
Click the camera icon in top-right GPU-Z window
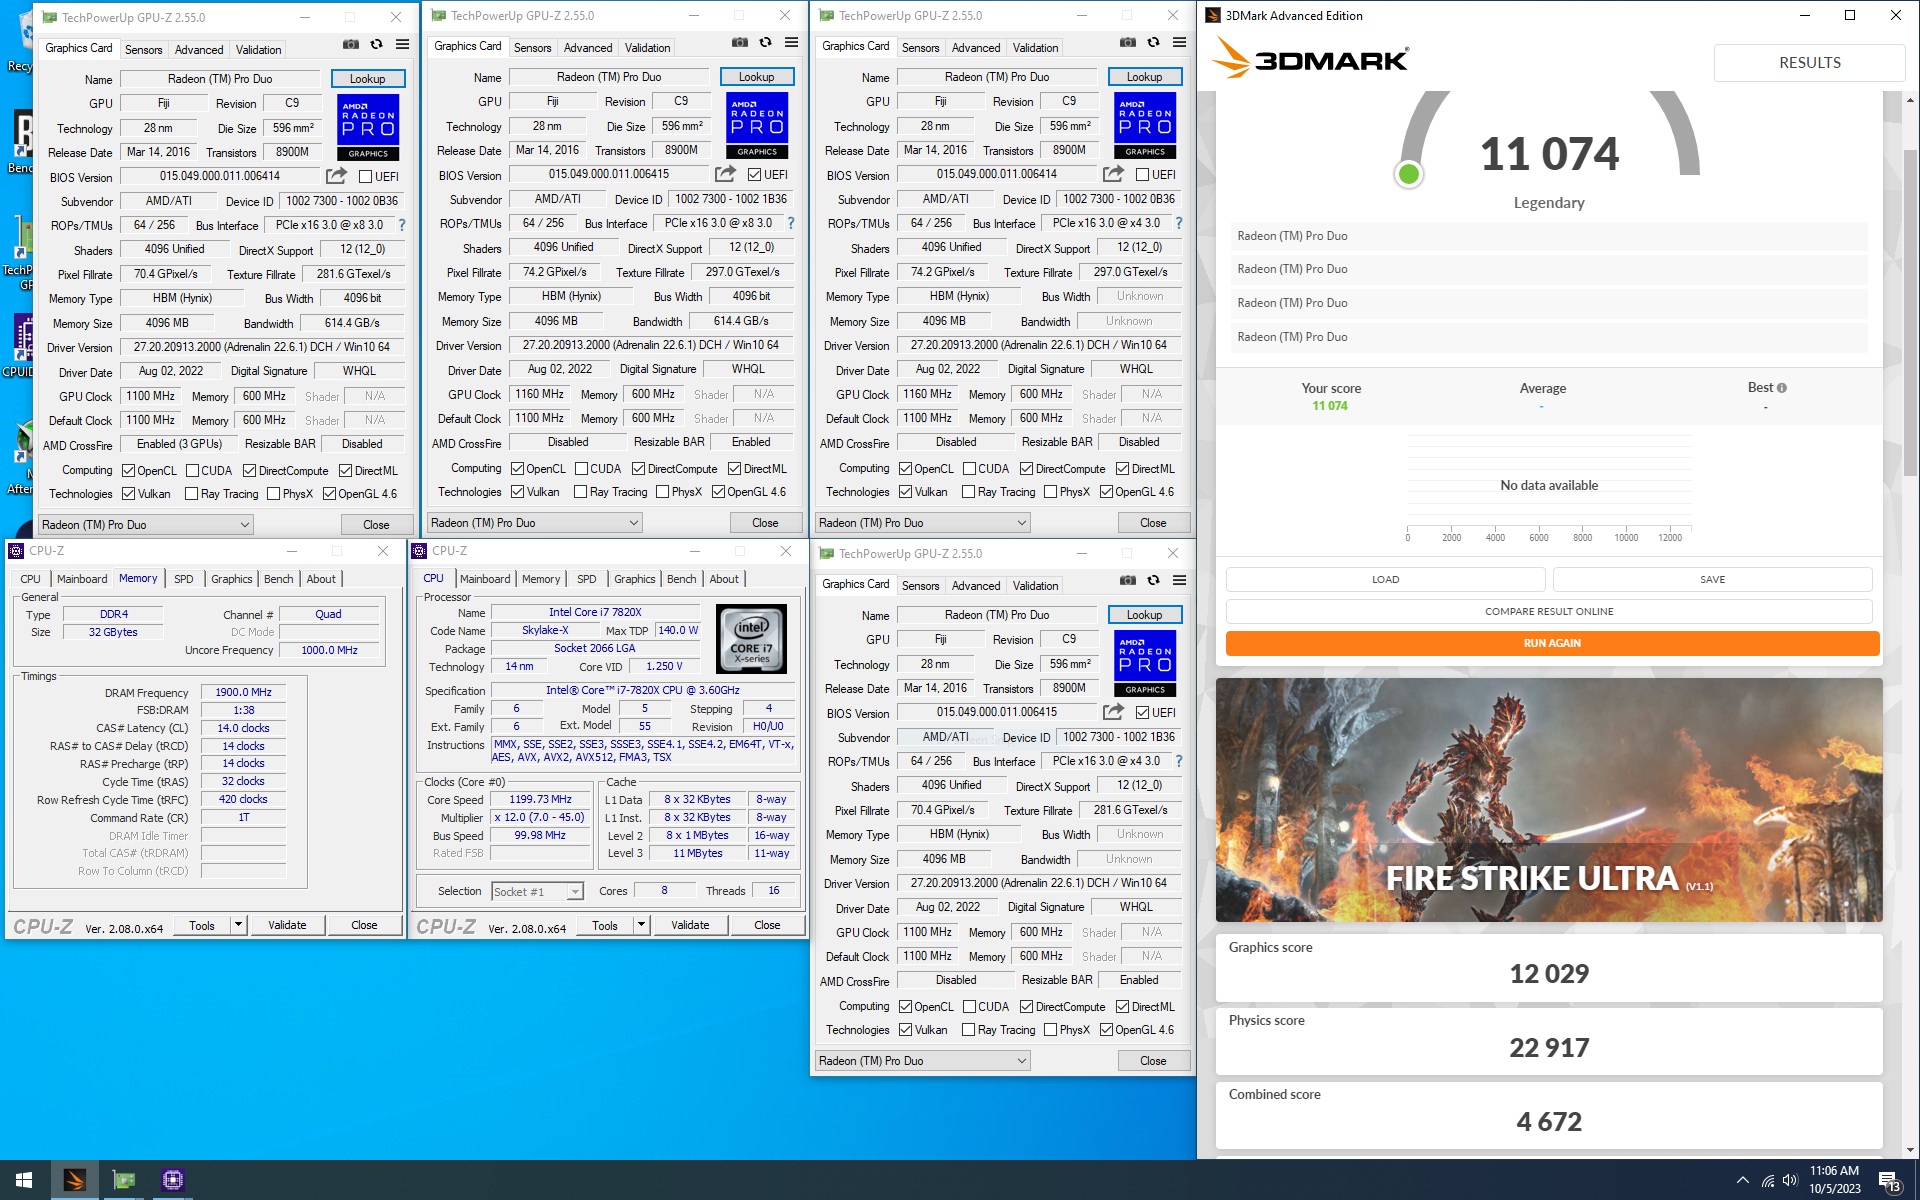click(1128, 43)
